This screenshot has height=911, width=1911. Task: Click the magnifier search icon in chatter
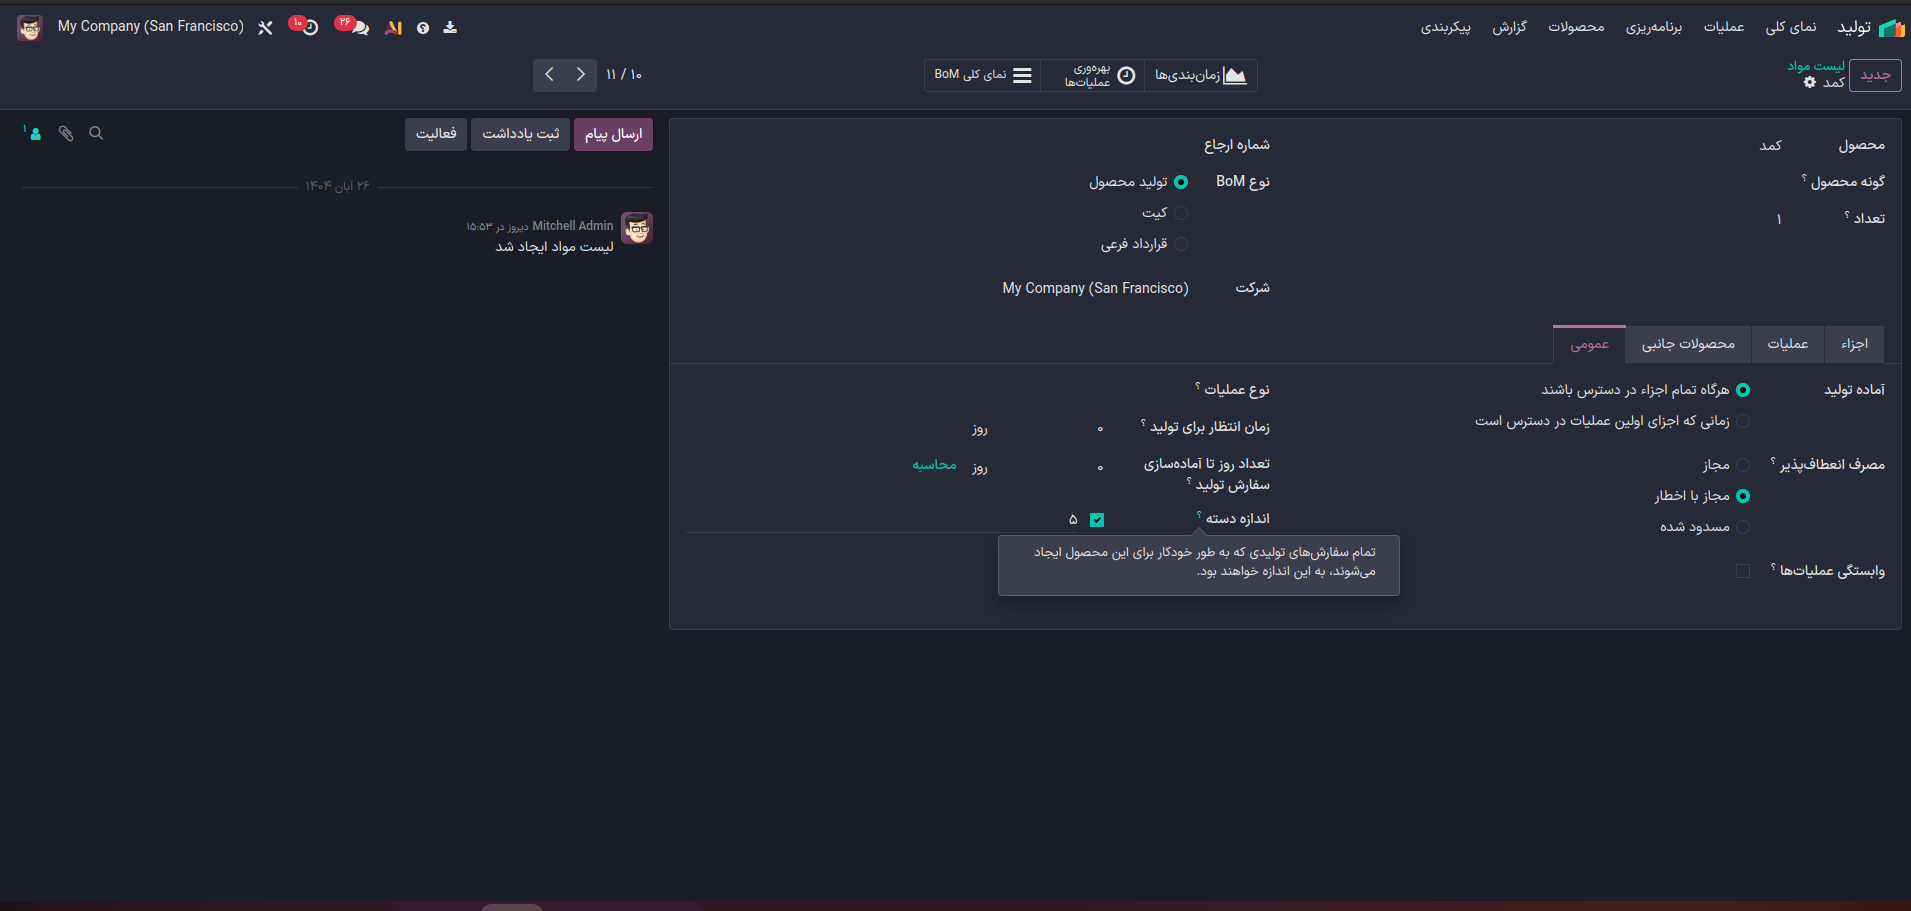96,133
